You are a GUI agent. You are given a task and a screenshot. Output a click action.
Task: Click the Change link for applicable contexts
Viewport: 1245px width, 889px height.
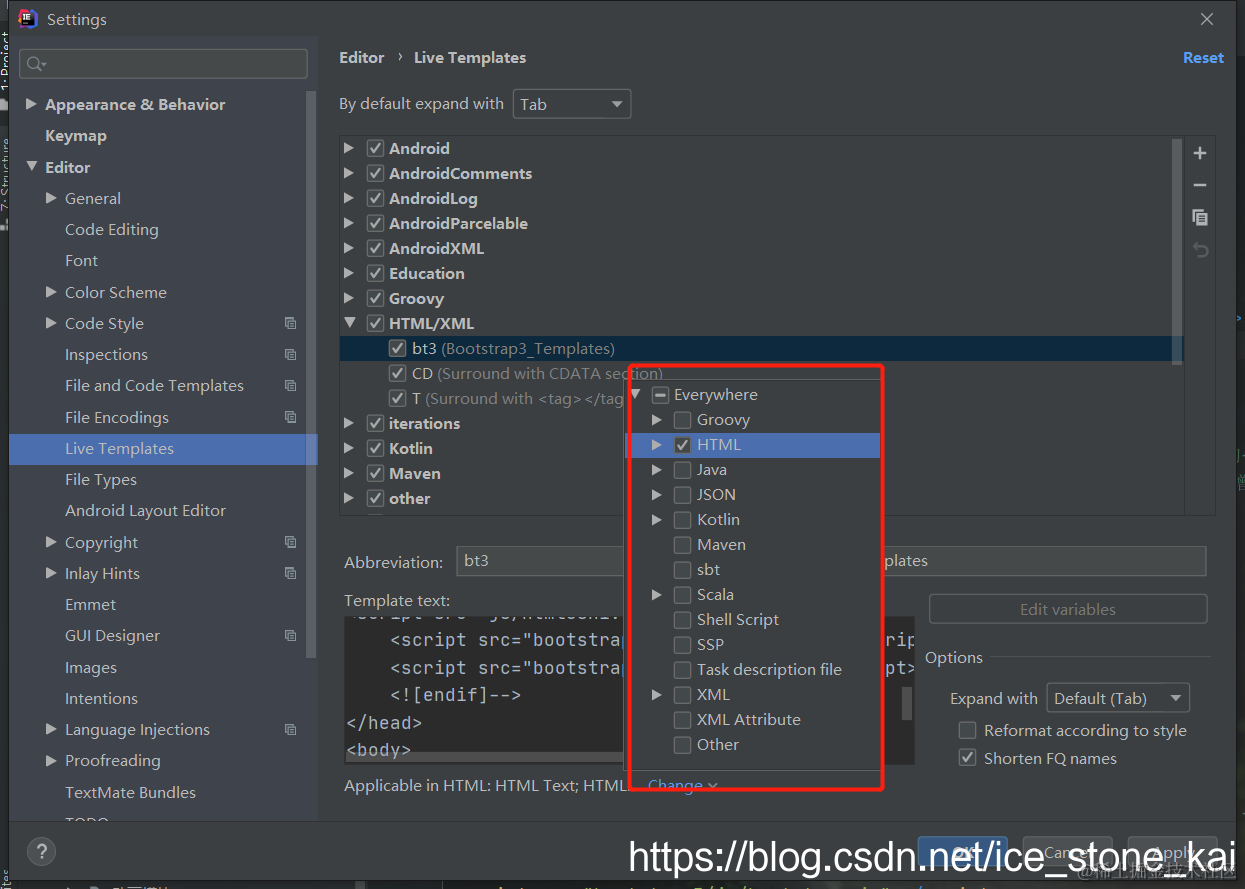[683, 786]
